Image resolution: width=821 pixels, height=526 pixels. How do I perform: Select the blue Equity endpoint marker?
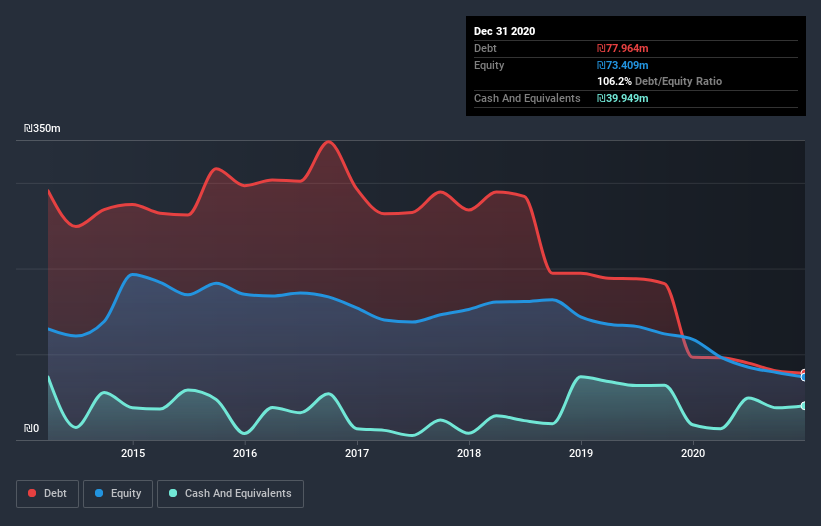[x=804, y=377]
